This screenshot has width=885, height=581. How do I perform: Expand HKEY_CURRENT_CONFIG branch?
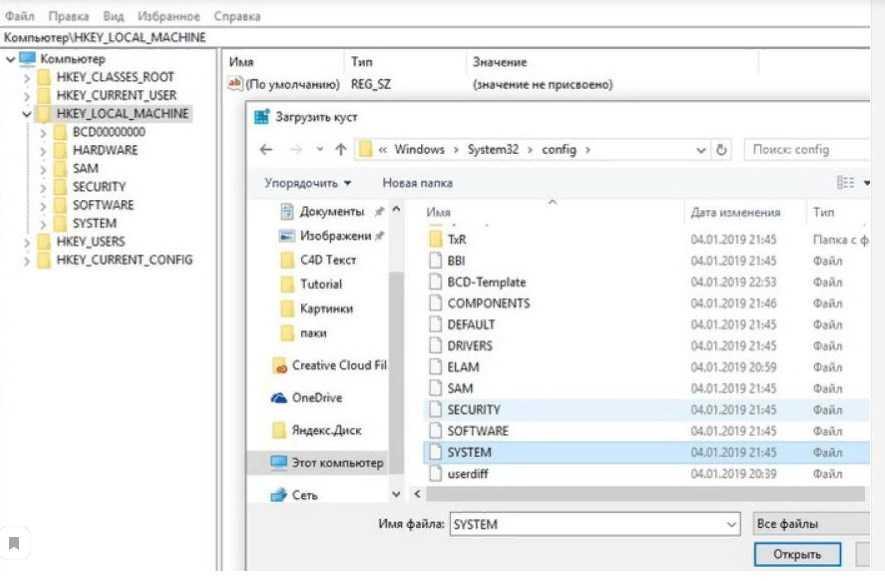click(x=27, y=260)
